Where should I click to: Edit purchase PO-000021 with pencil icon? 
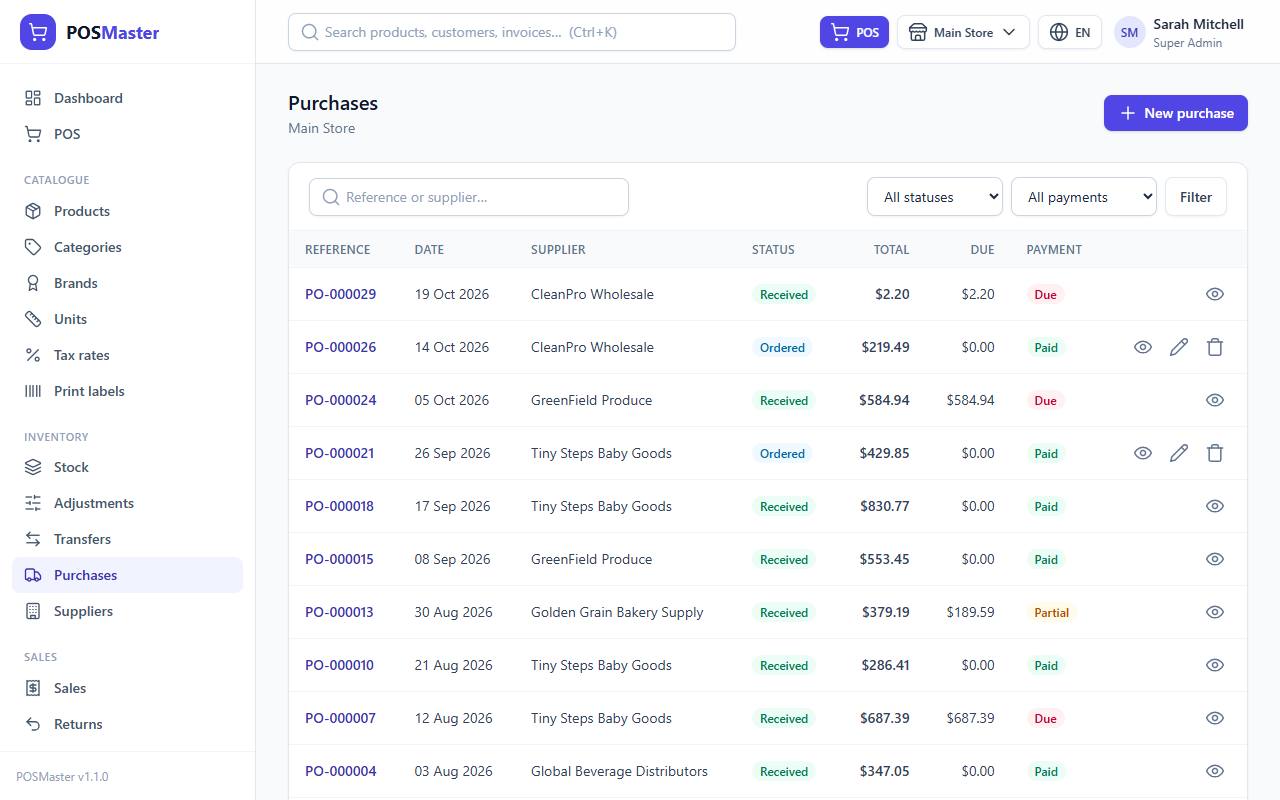(1179, 453)
